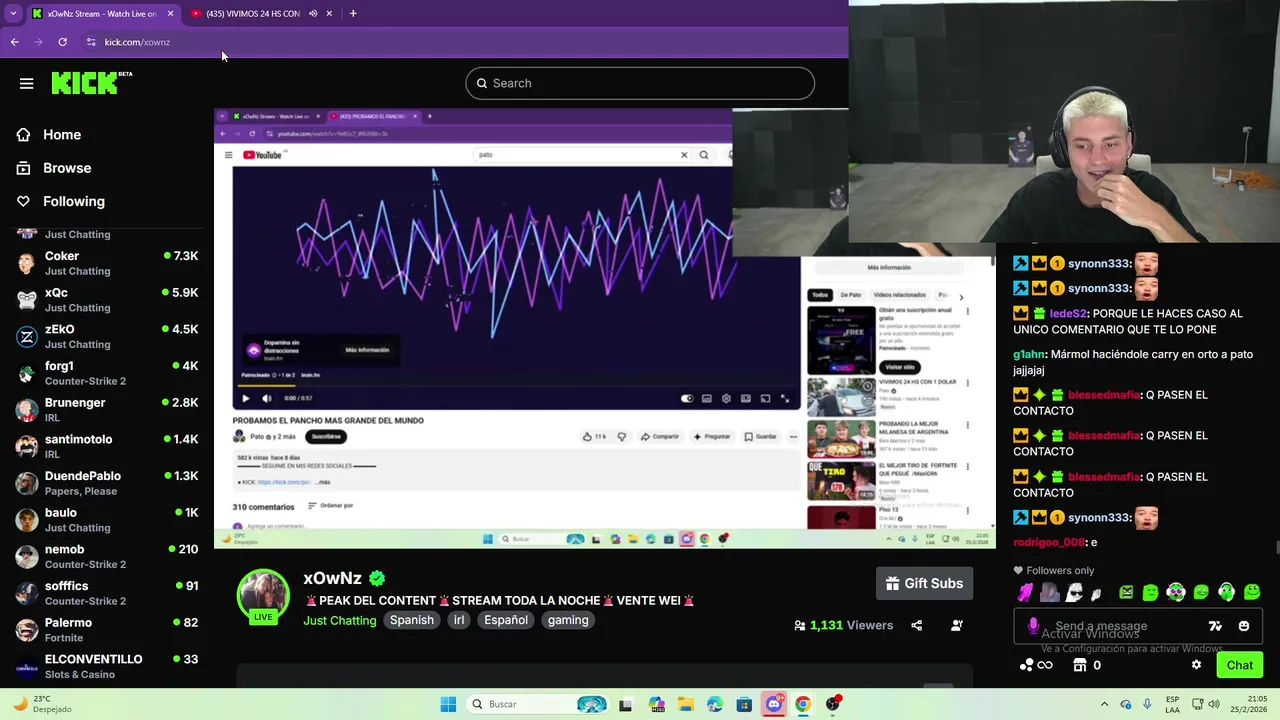Viewport: 1280px width, 720px height.
Task: Switch to the xOwNz Stream browser tab
Action: 101,13
